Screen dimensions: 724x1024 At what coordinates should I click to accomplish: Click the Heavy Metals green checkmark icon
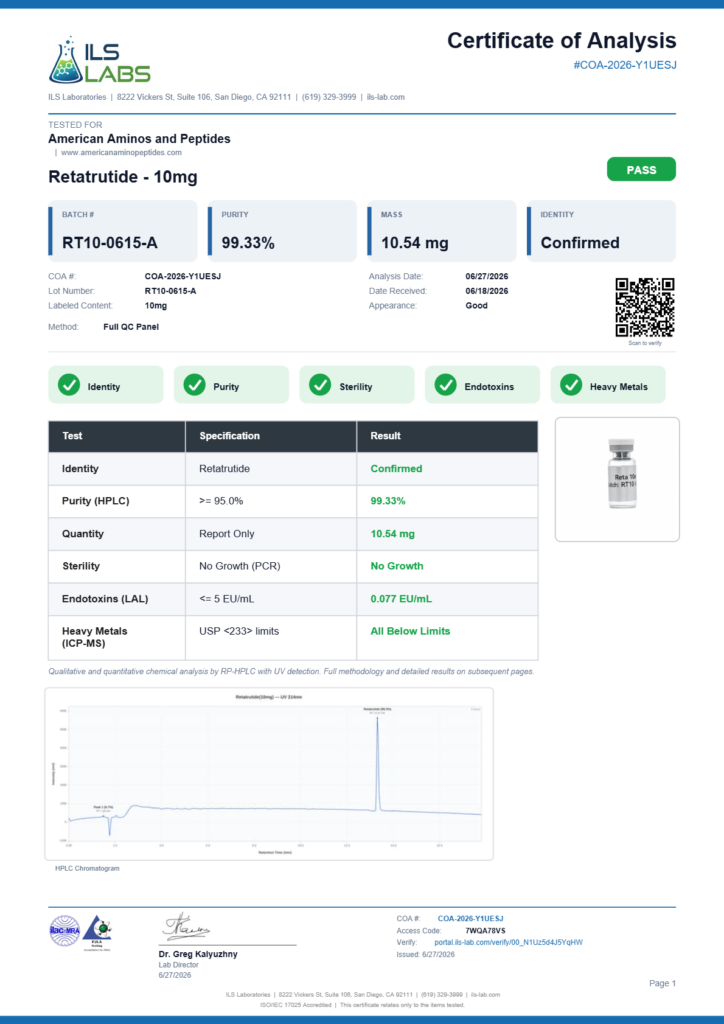tap(571, 385)
